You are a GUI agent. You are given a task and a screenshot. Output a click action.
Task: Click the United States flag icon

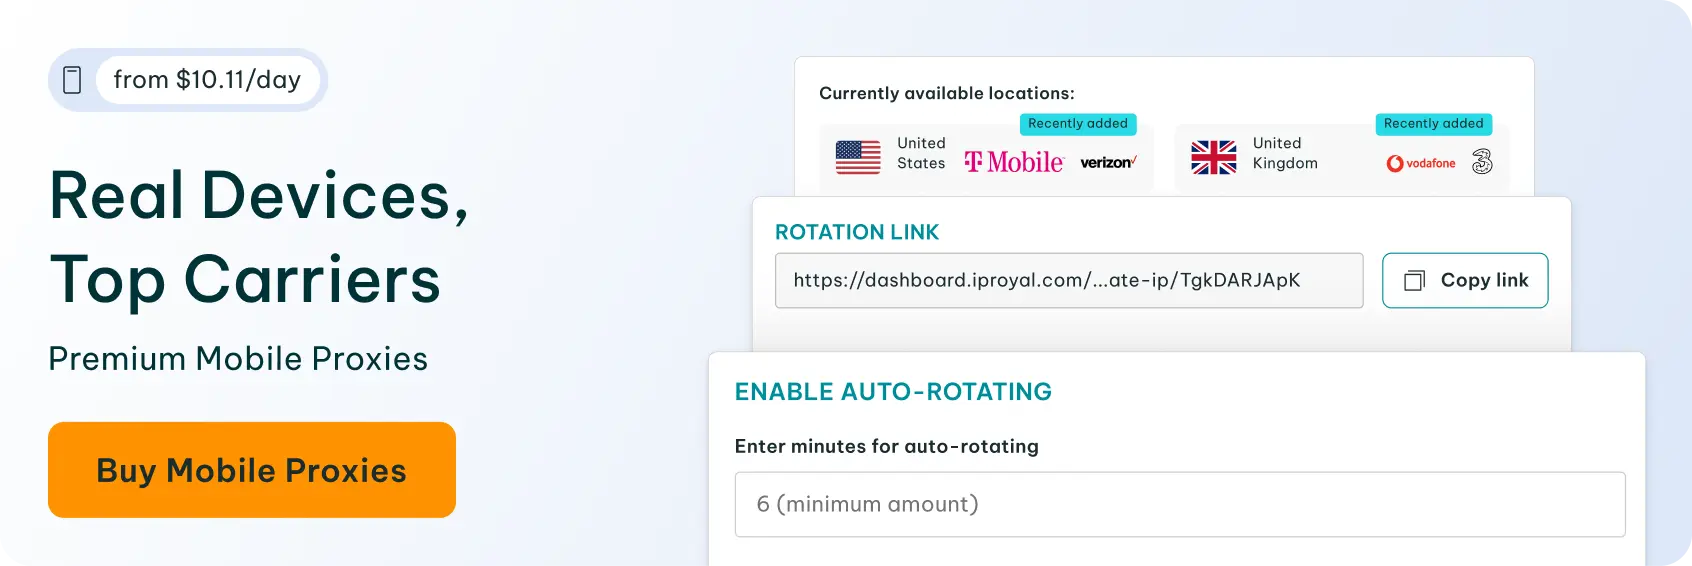coord(858,157)
